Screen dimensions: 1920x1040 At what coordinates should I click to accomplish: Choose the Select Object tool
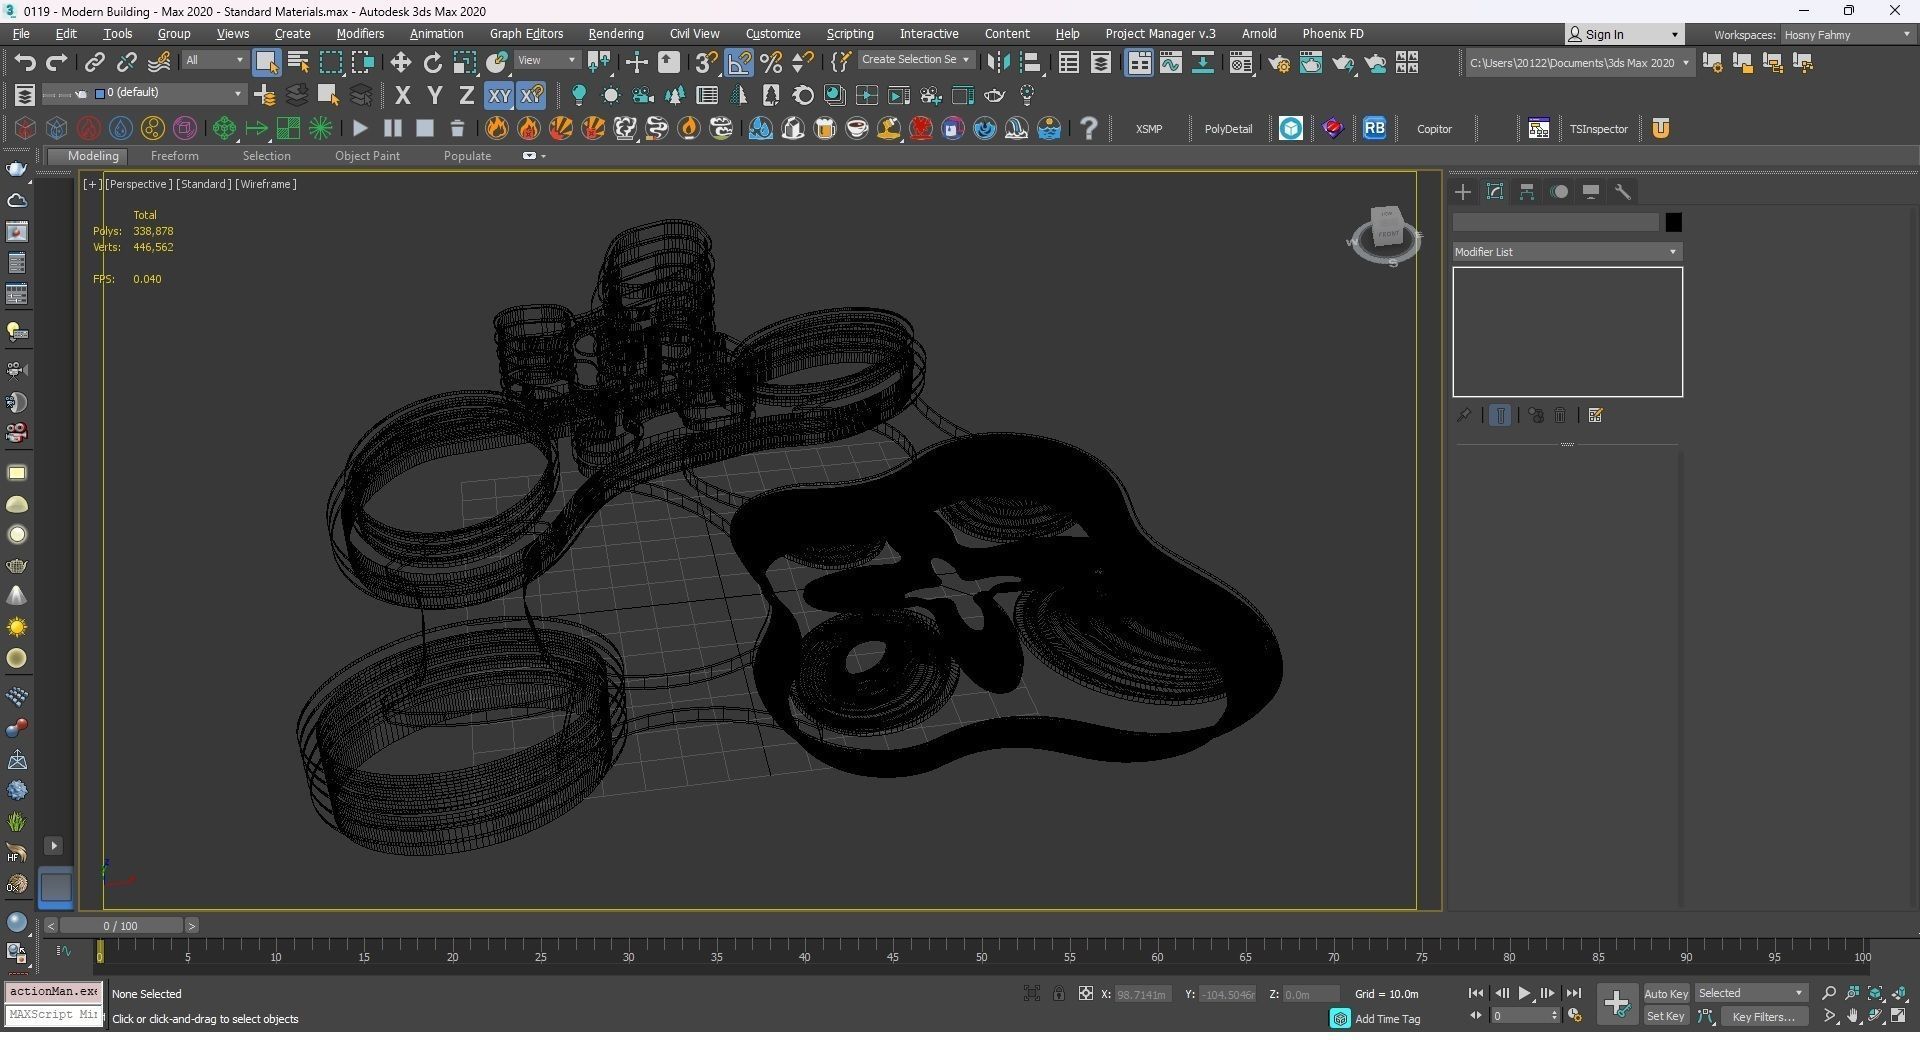(x=266, y=63)
